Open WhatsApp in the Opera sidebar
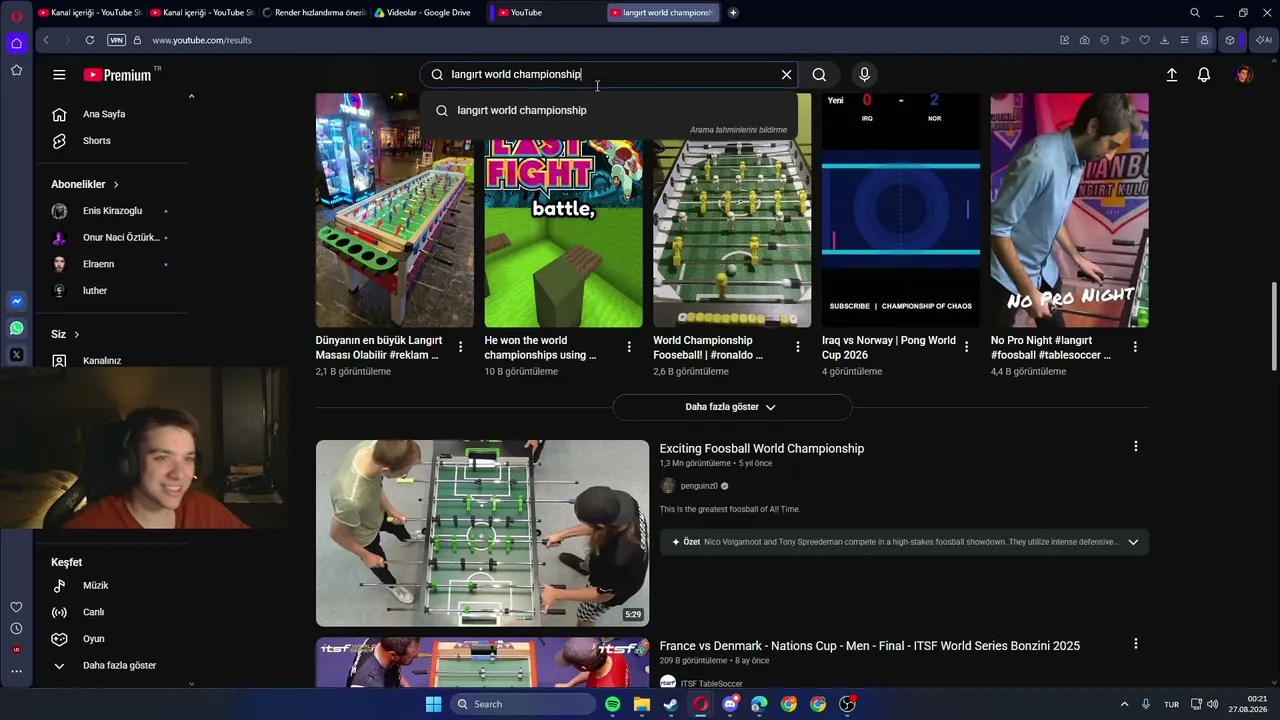The image size is (1280, 720). [17, 328]
